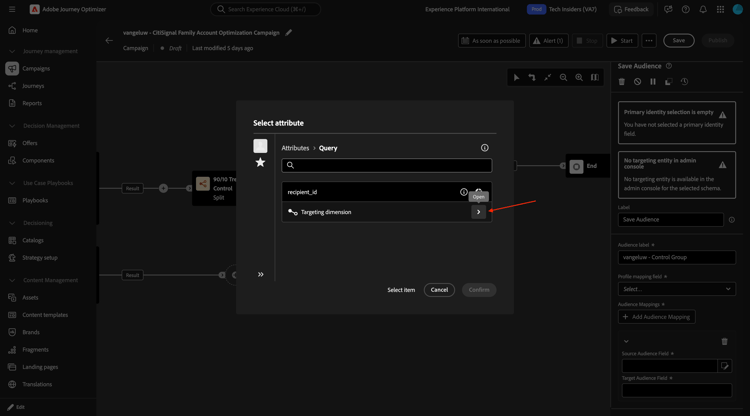The image size is (750, 416).
Task: Open the Alert (1) button
Action: (549, 41)
